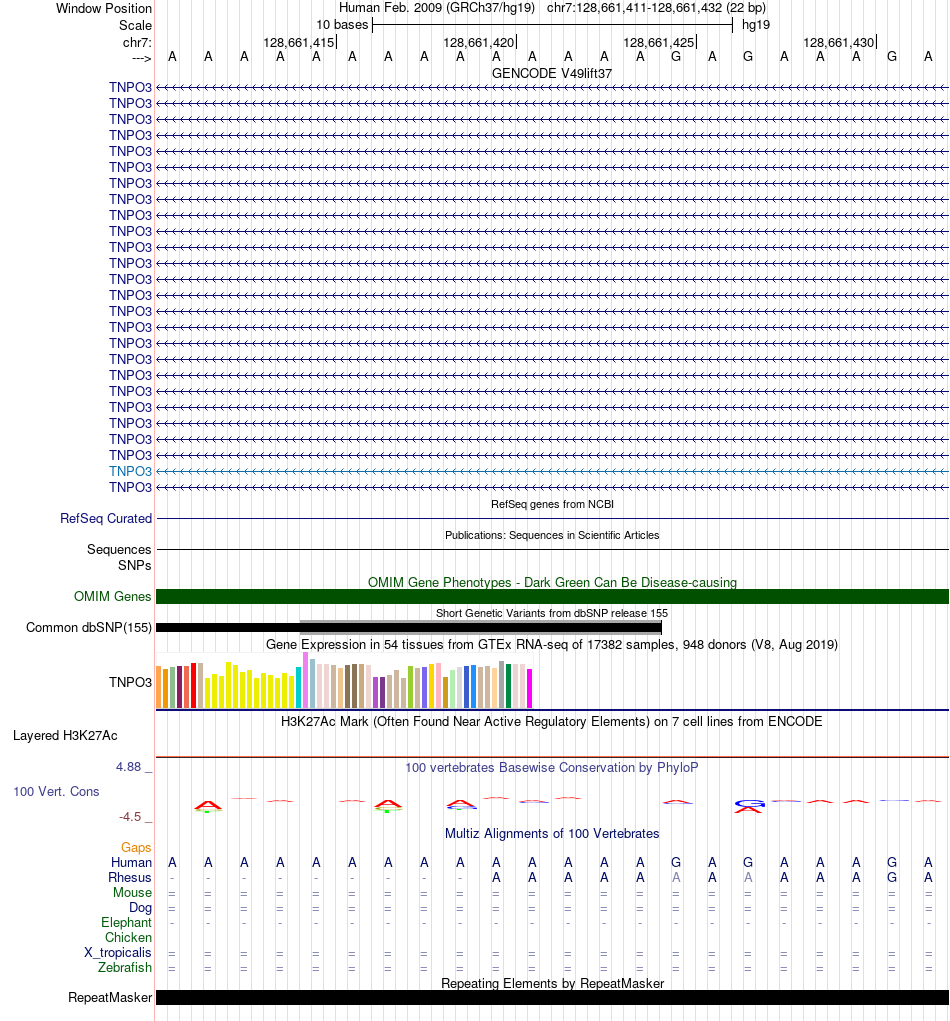
Task: Click the orange Gaps row label
Action: [136, 848]
